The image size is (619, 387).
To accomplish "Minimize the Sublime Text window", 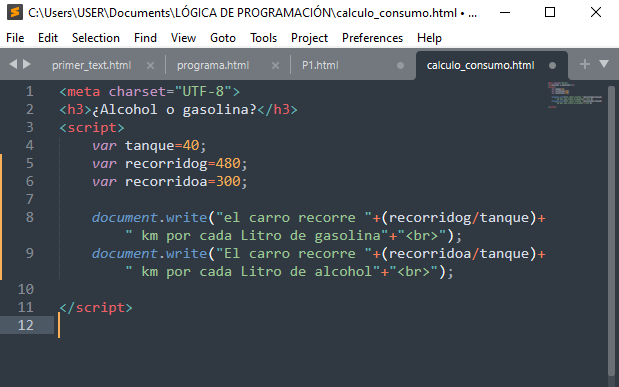I will (x=505, y=13).
